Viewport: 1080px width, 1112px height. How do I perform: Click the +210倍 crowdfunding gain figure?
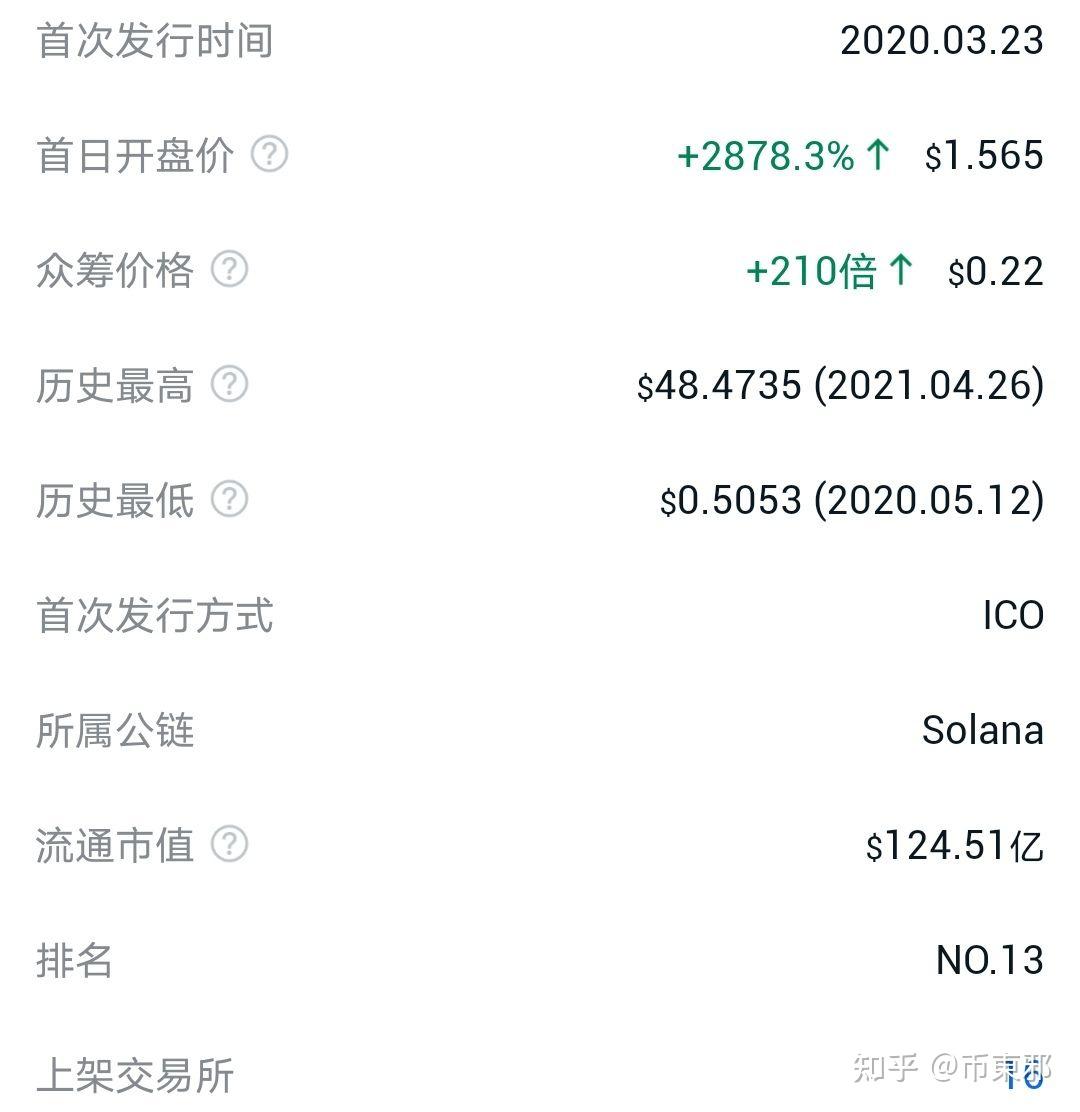tap(810, 271)
